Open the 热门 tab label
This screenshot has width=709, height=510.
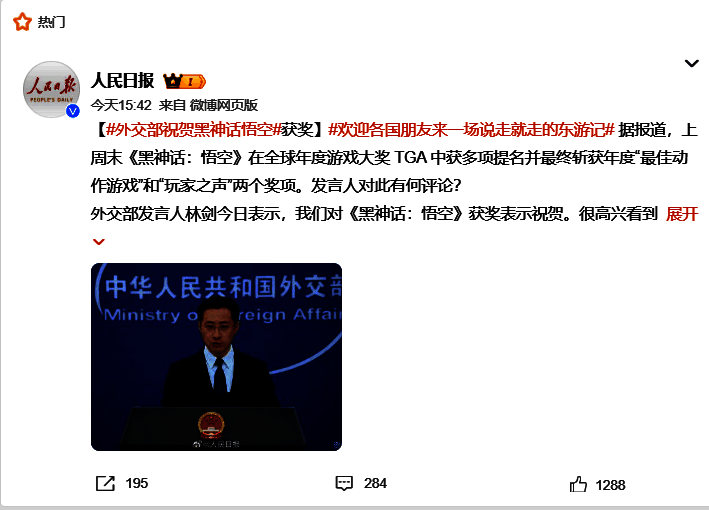pos(51,22)
